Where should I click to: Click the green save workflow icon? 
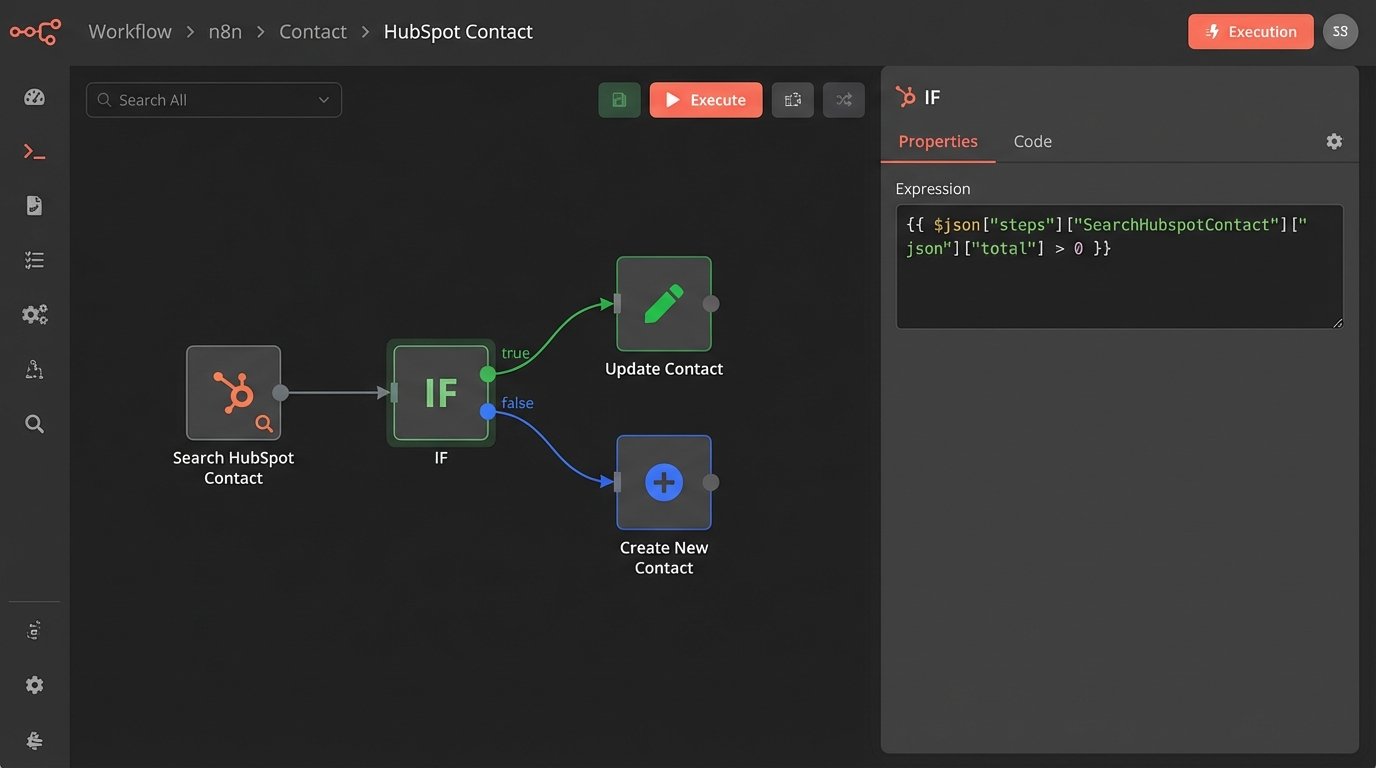[x=619, y=100]
